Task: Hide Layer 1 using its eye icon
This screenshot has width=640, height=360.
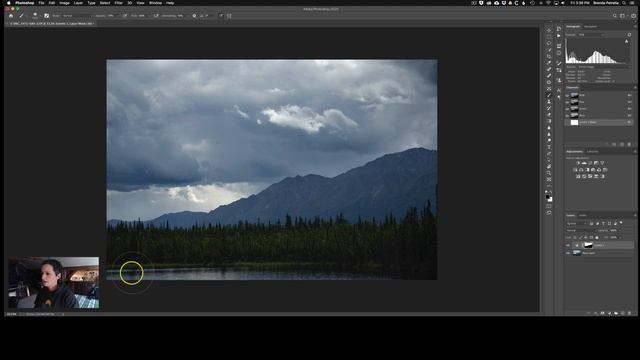Action: [x=568, y=245]
